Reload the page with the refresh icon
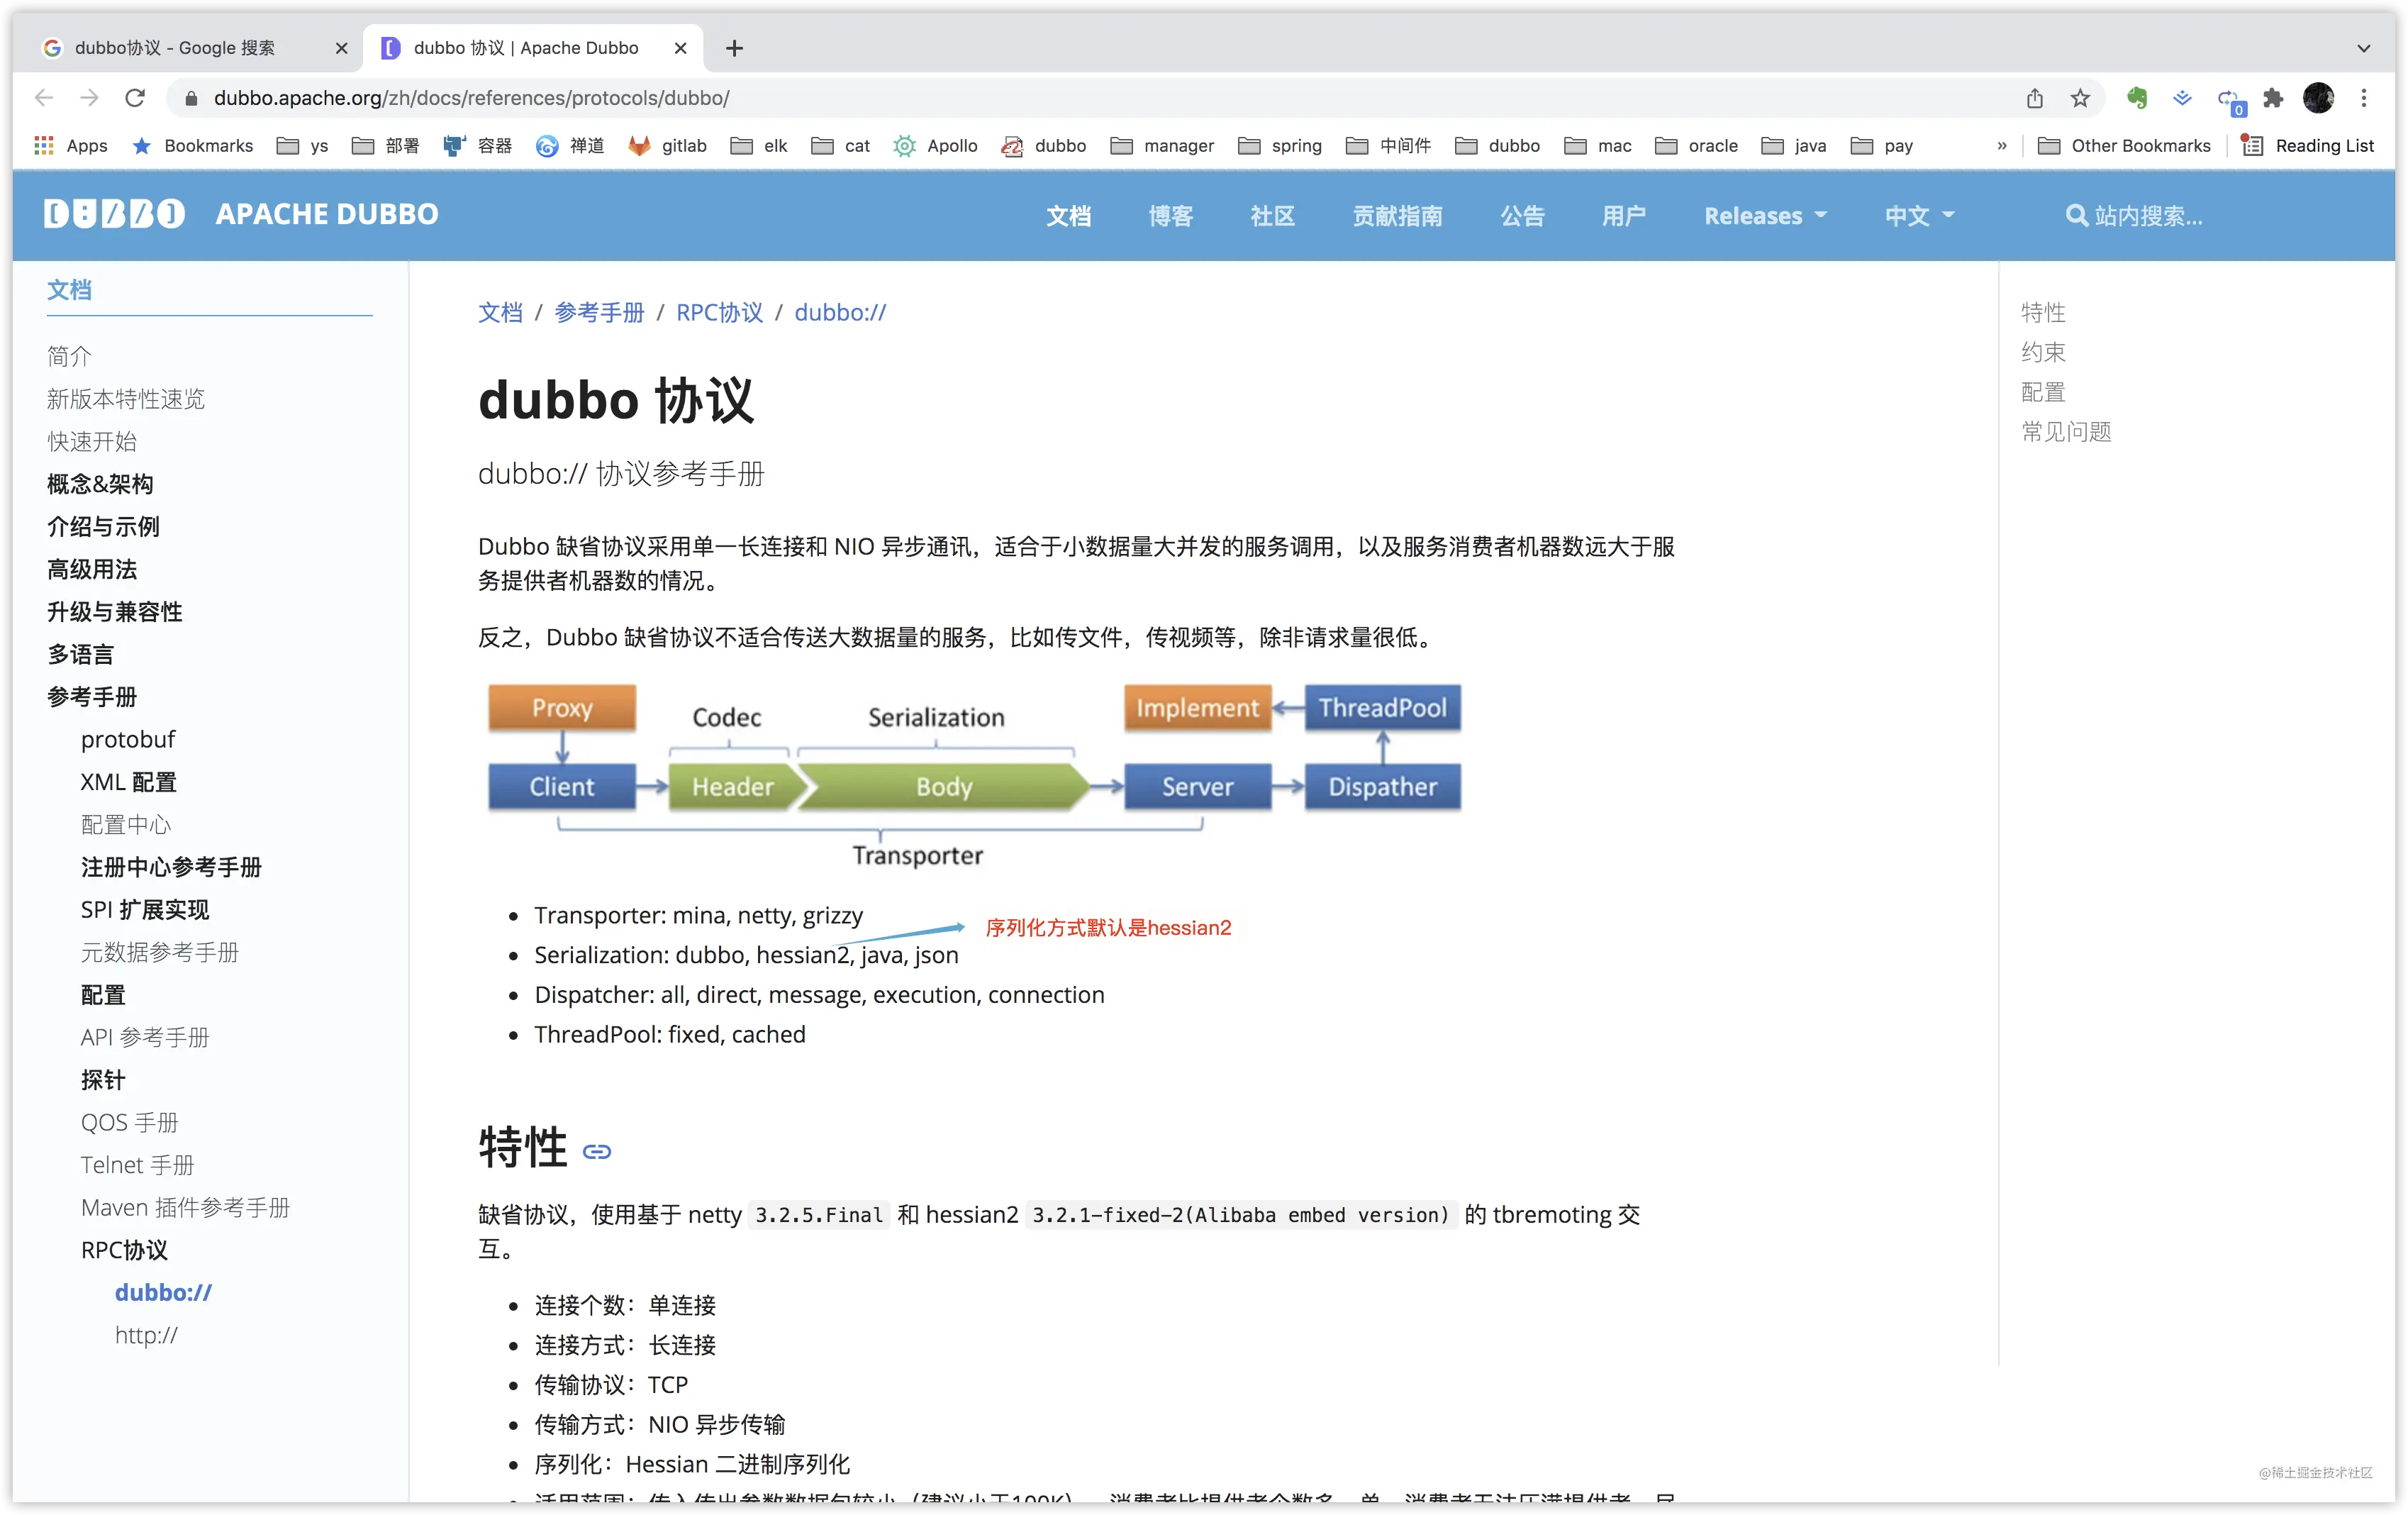The image size is (2408, 1515). point(135,98)
